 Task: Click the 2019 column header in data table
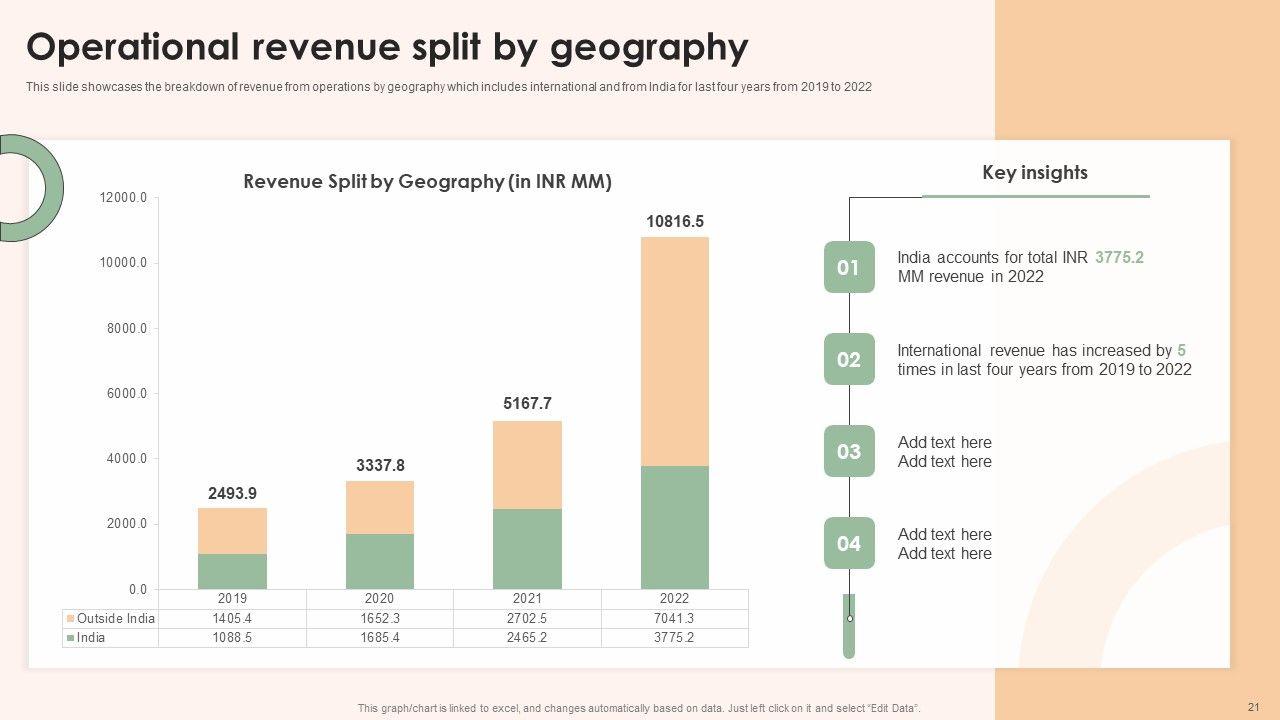click(232, 599)
